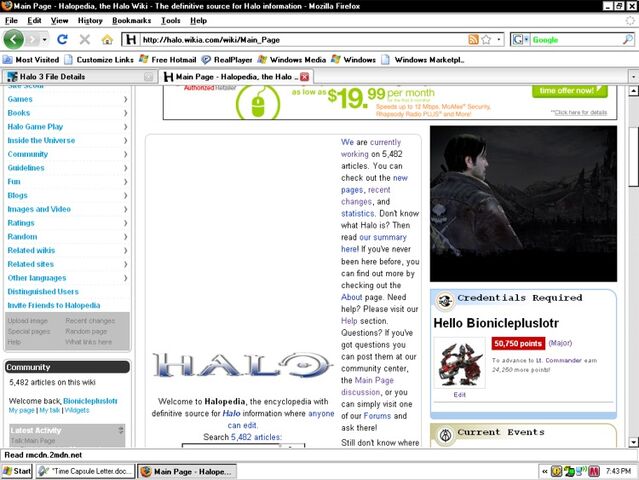Screen dimensions: 639x480
Task: Expand the Halo Game Play submenu
Action: point(125,127)
